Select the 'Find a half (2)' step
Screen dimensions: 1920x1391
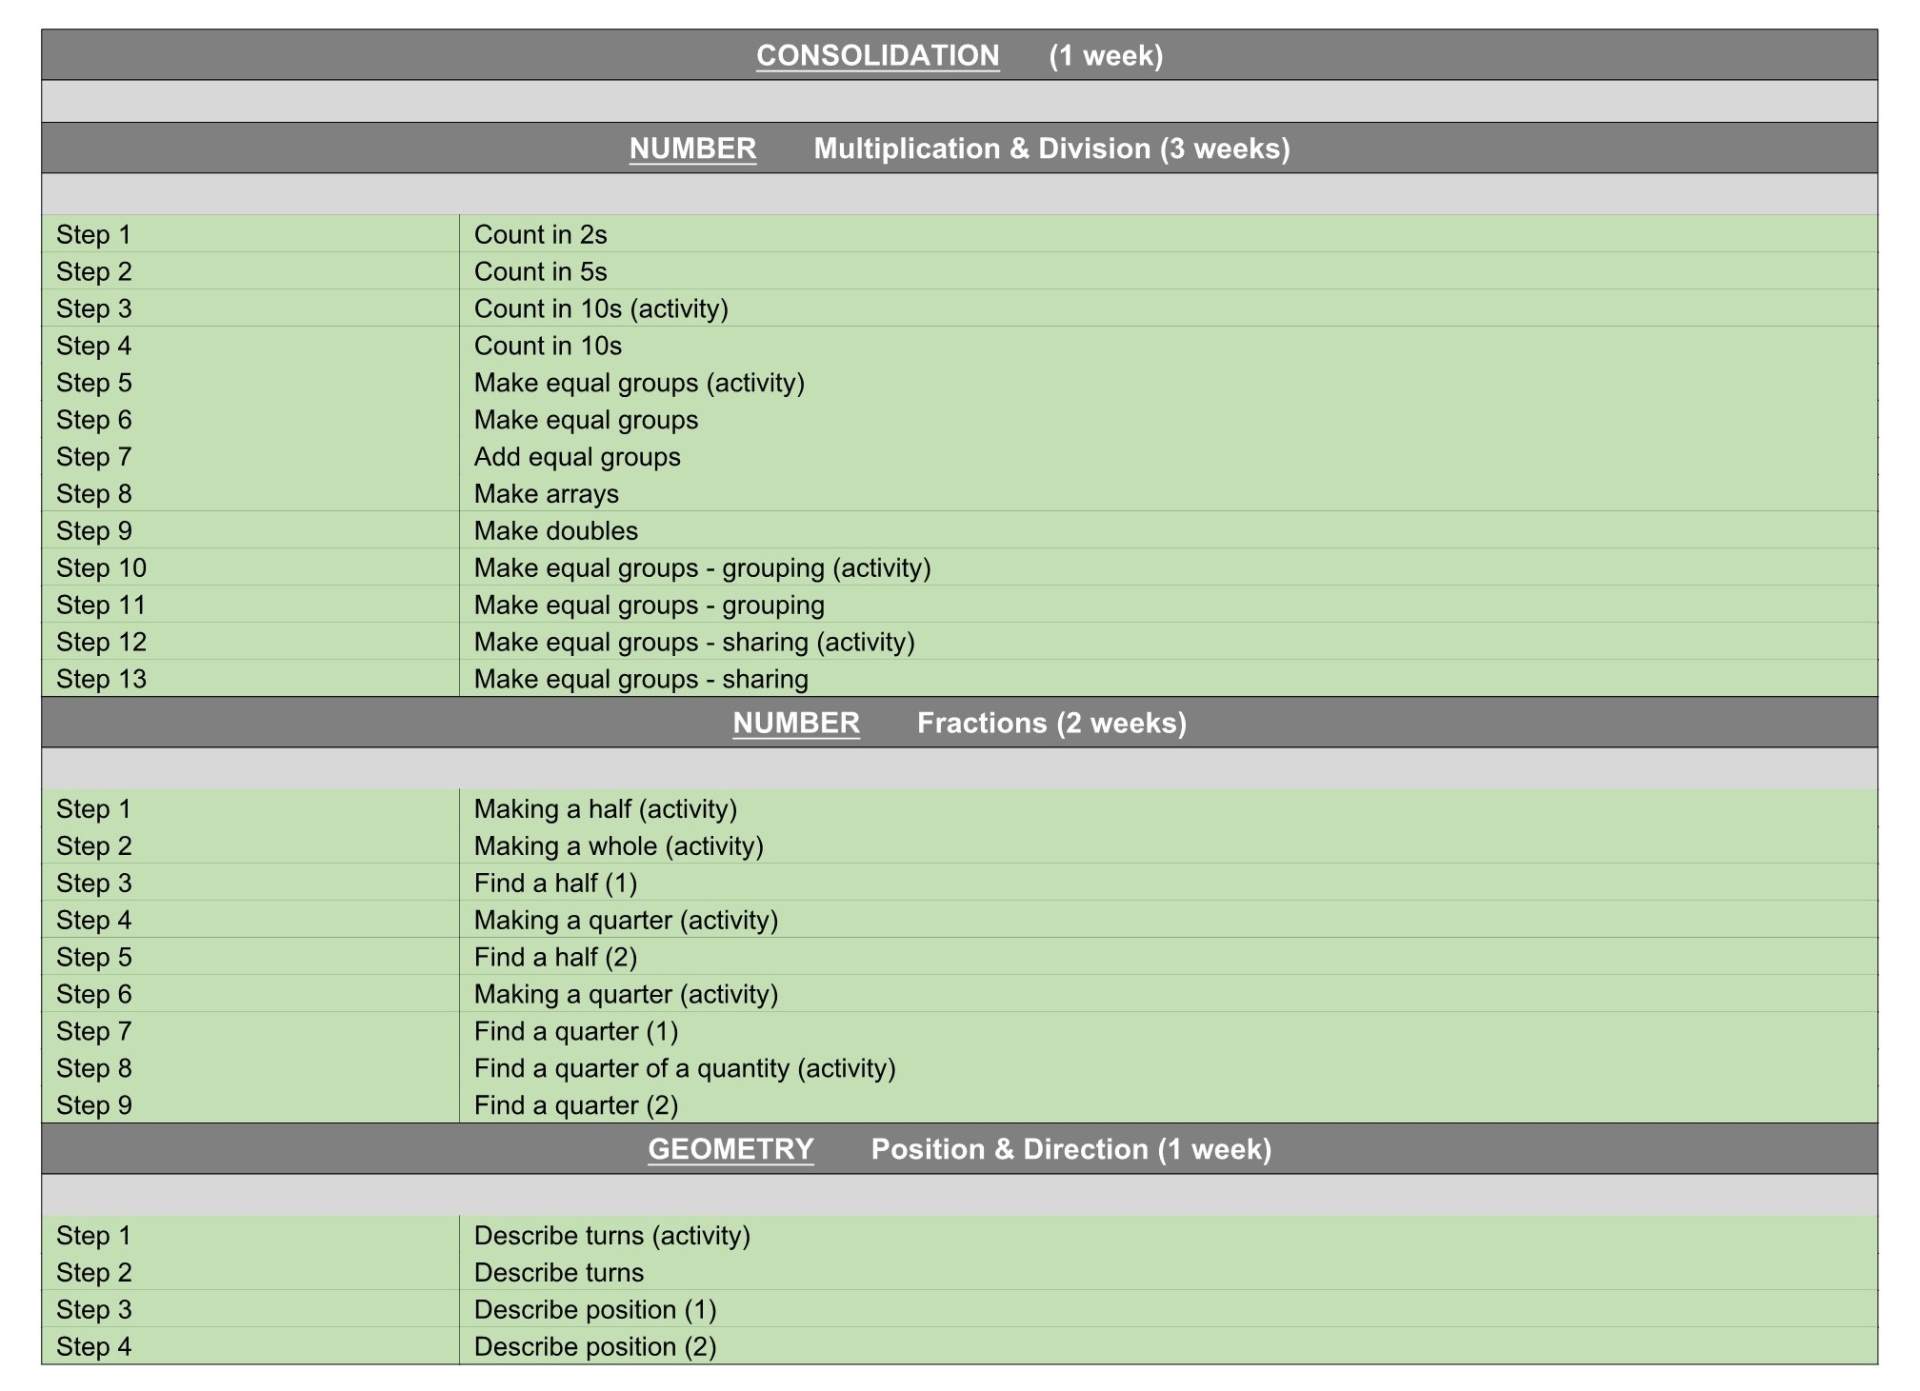point(555,957)
